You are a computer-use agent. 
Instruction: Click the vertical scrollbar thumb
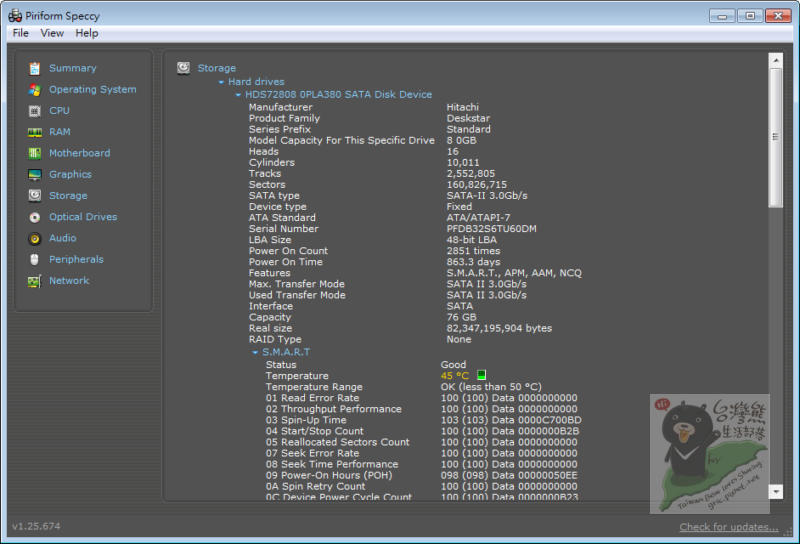point(776,137)
